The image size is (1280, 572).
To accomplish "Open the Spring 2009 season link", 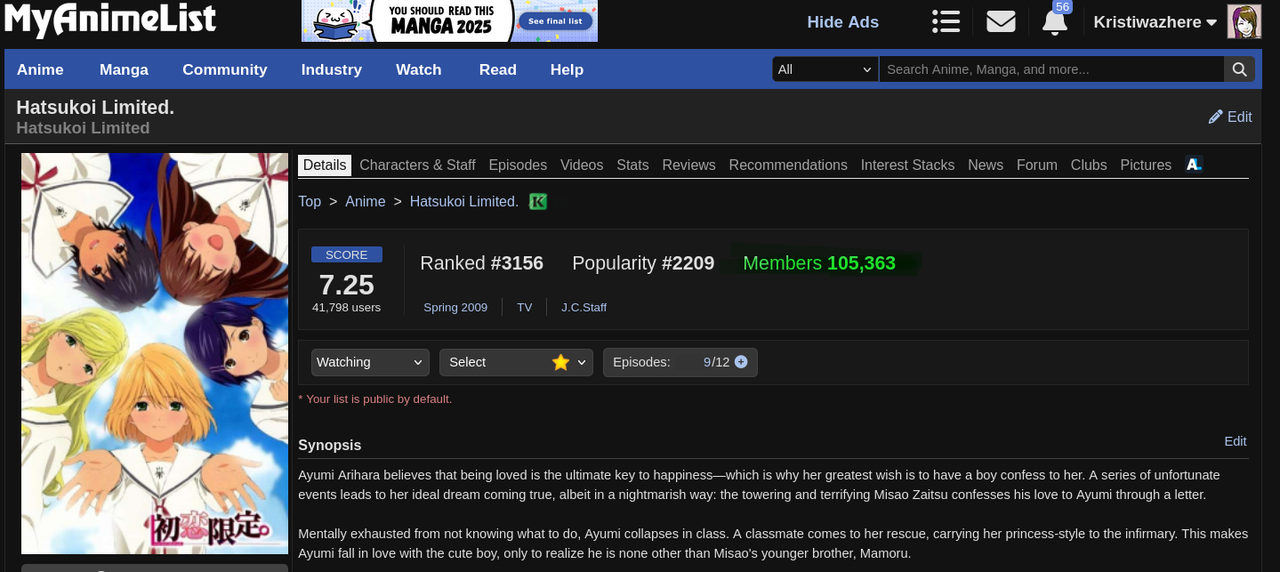I will [455, 307].
